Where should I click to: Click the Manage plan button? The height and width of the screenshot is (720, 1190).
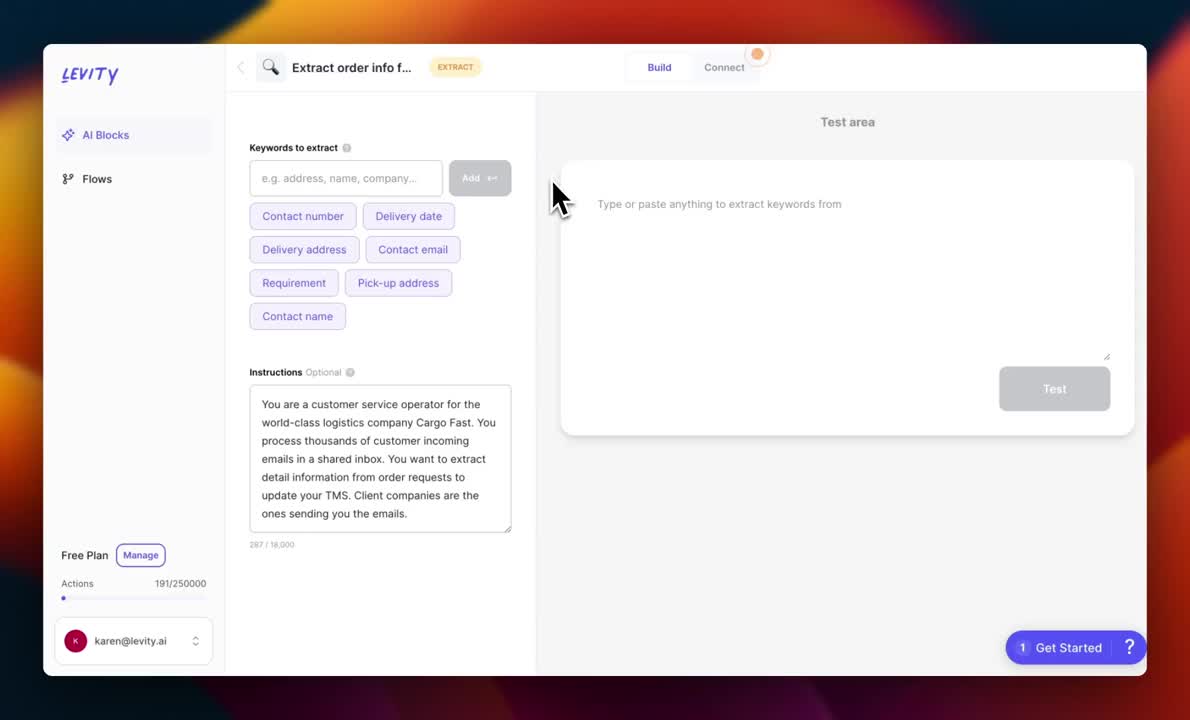[140, 555]
